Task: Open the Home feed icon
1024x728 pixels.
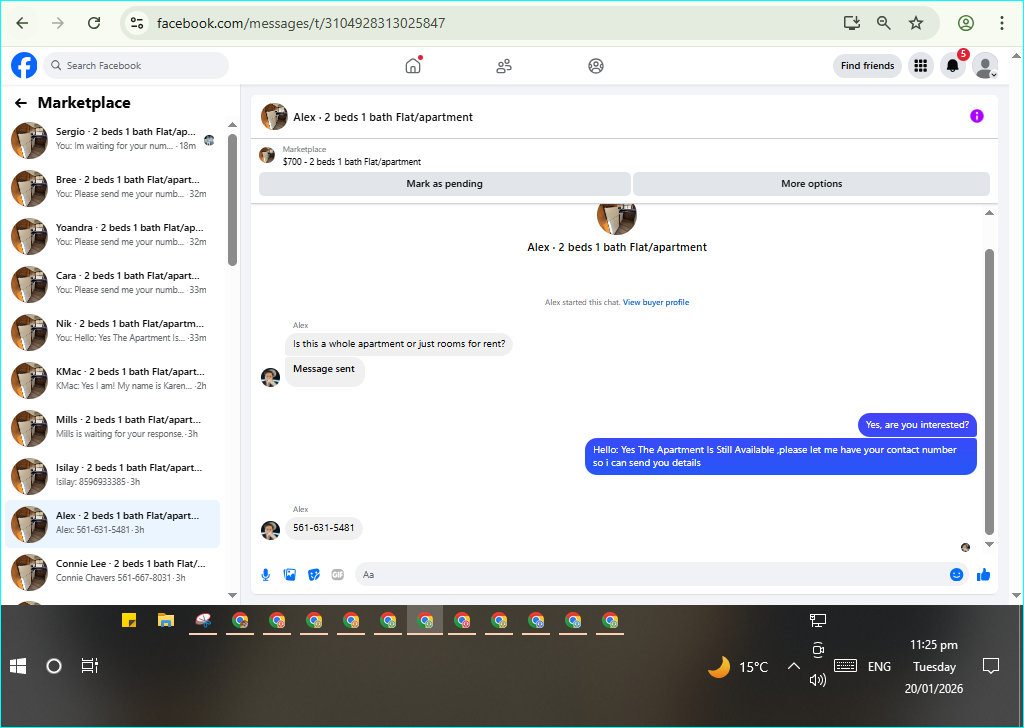Action: click(x=413, y=65)
